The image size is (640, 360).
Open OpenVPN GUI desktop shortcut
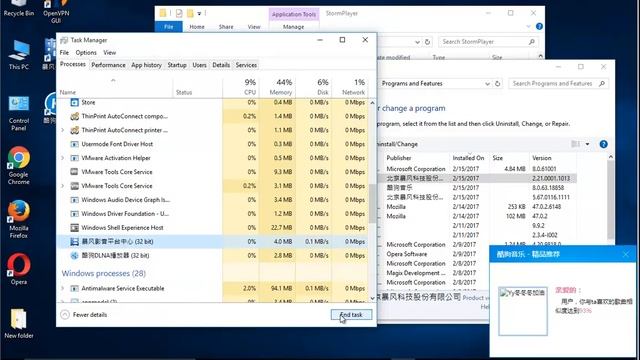(x=56, y=11)
